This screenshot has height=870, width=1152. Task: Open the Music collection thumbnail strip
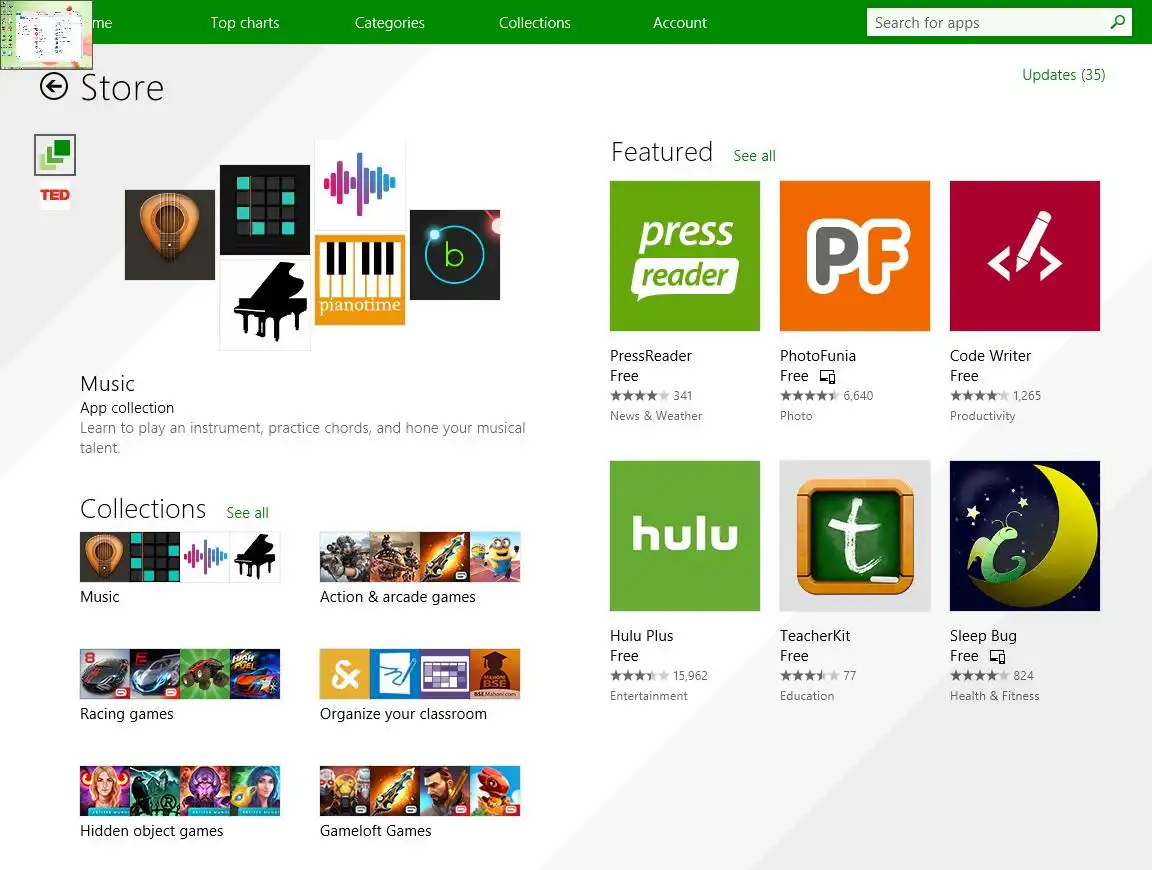click(180, 557)
